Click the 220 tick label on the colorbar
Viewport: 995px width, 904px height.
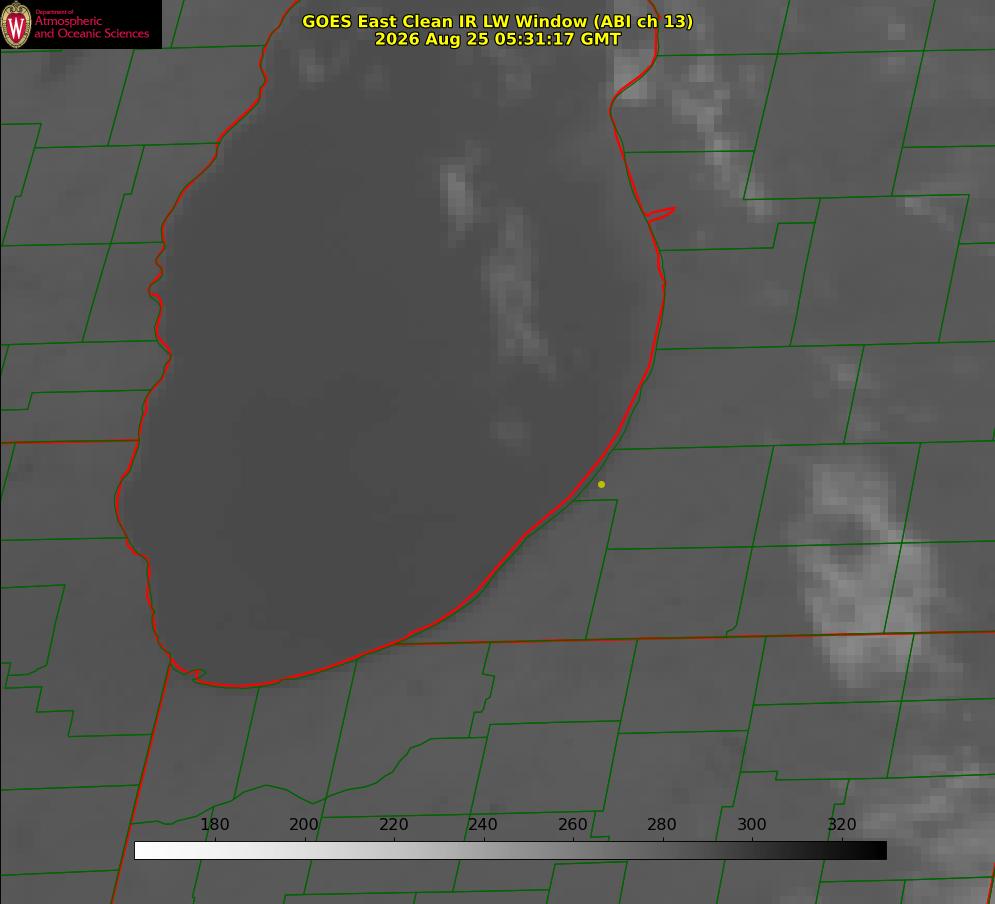point(393,824)
